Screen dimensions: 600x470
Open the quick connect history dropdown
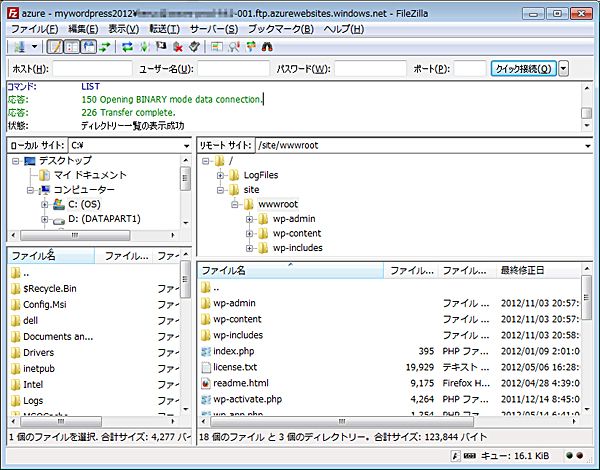click(x=563, y=69)
